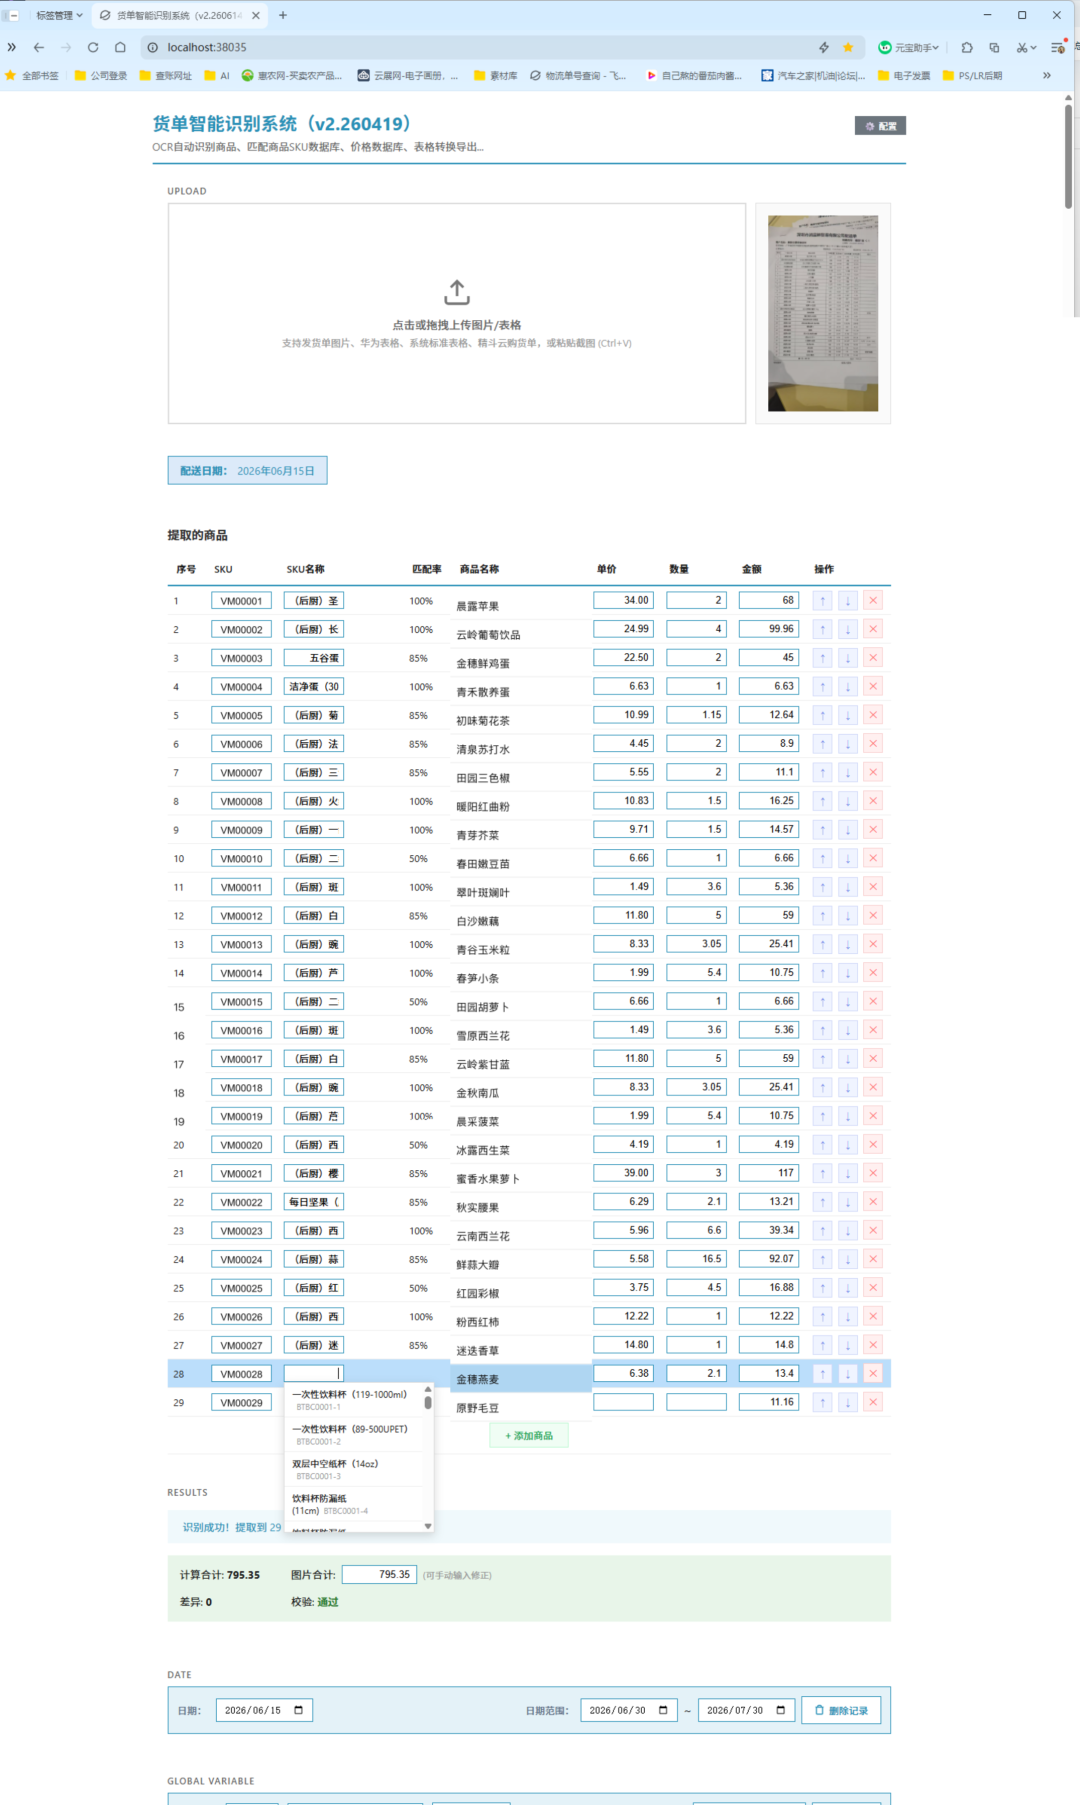Screen dimensions: 1080x1805
Task: Click the 配送日期 2026年06月15日 badge
Action: click(247, 471)
